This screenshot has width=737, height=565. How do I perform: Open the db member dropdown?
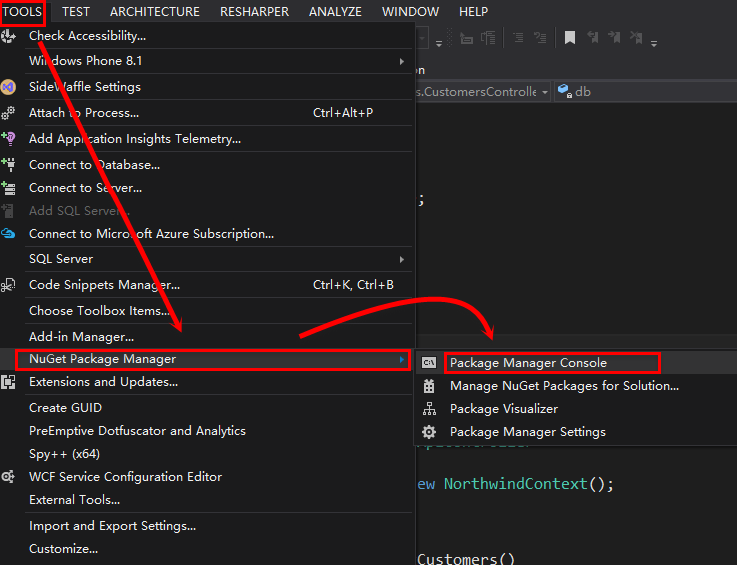[x=645, y=92]
